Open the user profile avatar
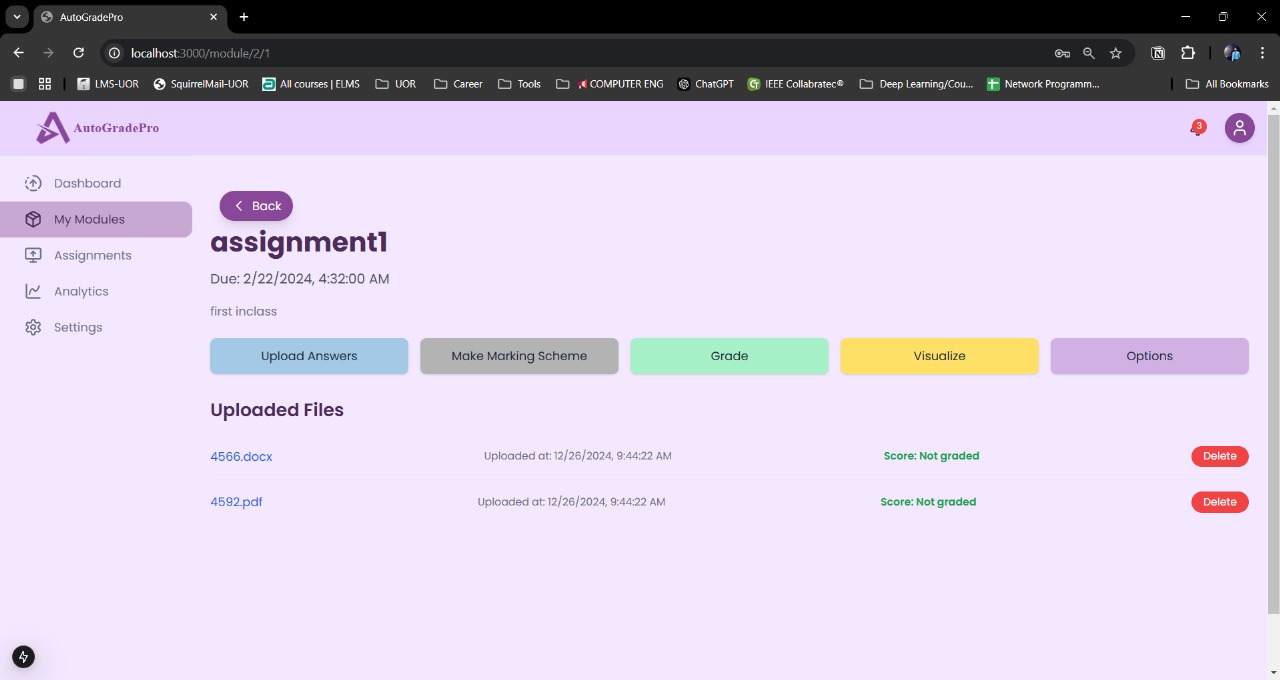Screen dimensions: 1280x680 1240,128
